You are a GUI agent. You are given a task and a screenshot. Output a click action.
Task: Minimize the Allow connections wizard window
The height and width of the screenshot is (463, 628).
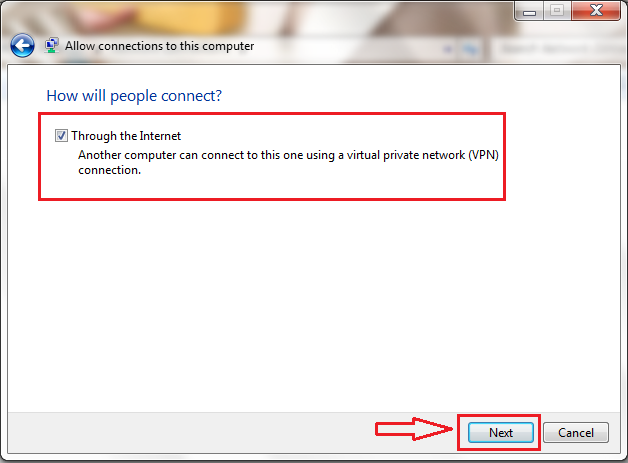(x=529, y=11)
